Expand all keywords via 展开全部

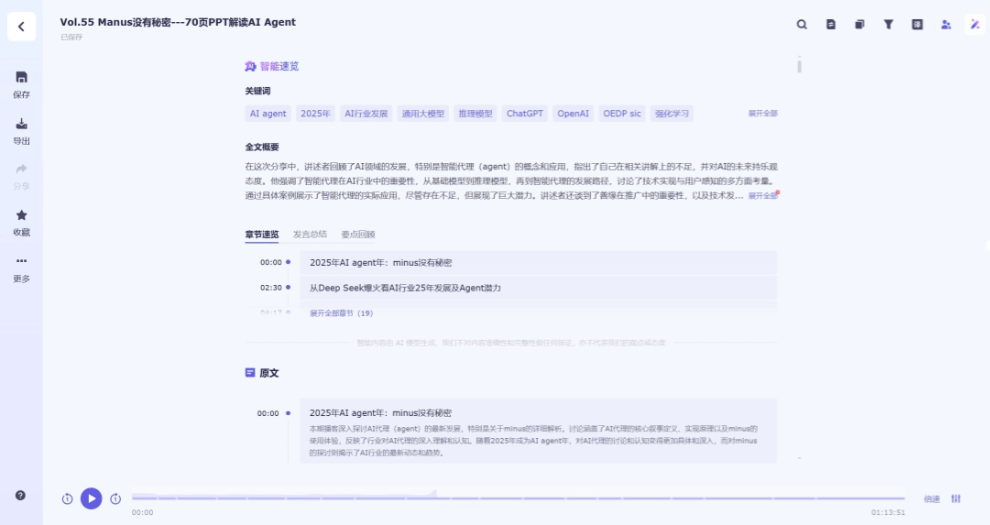pyautogui.click(x=763, y=114)
